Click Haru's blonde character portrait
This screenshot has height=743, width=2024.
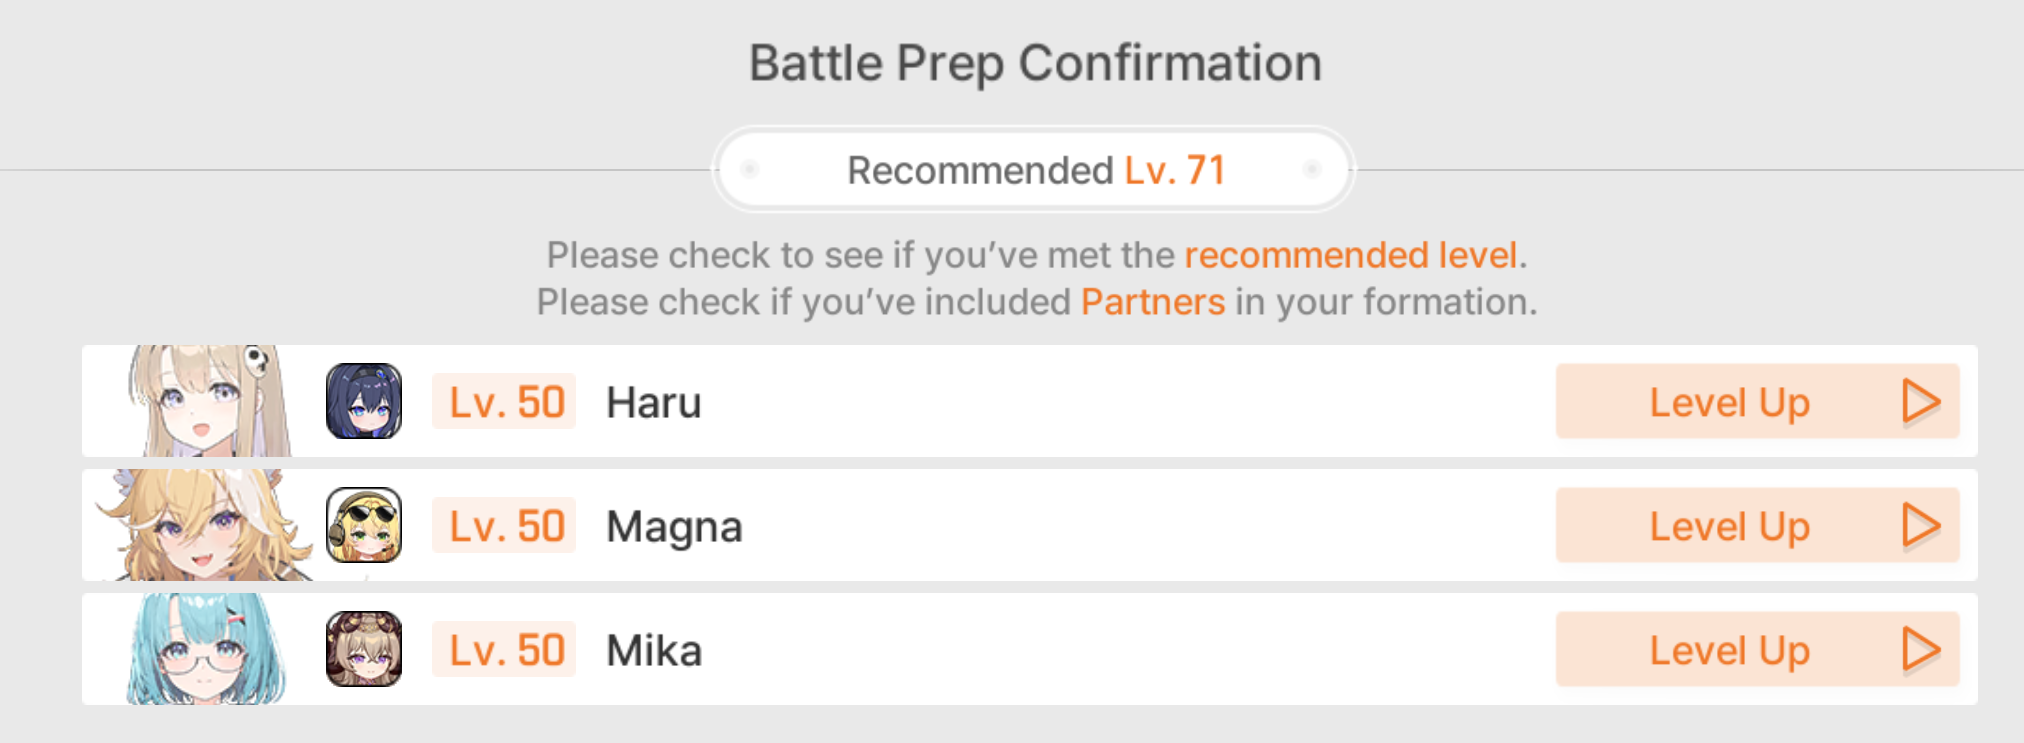pyautogui.click(x=208, y=401)
